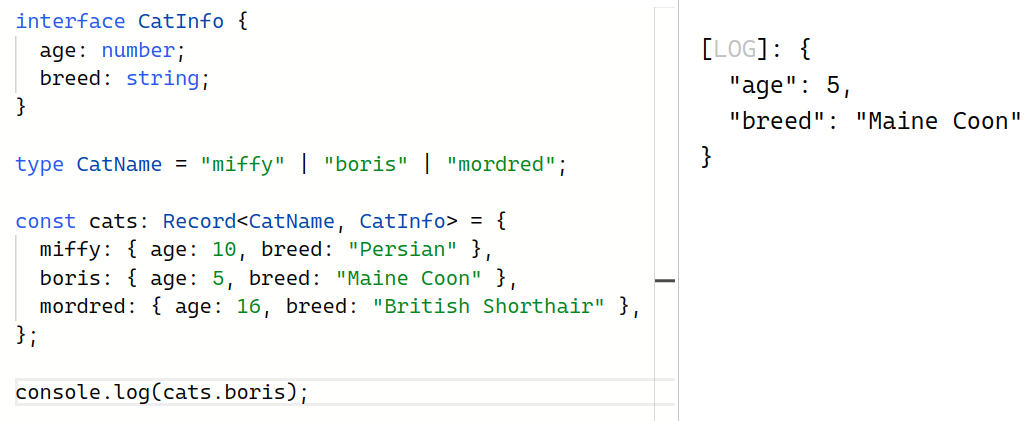Click the editor's vertical scrollbar marker

(x=665, y=281)
